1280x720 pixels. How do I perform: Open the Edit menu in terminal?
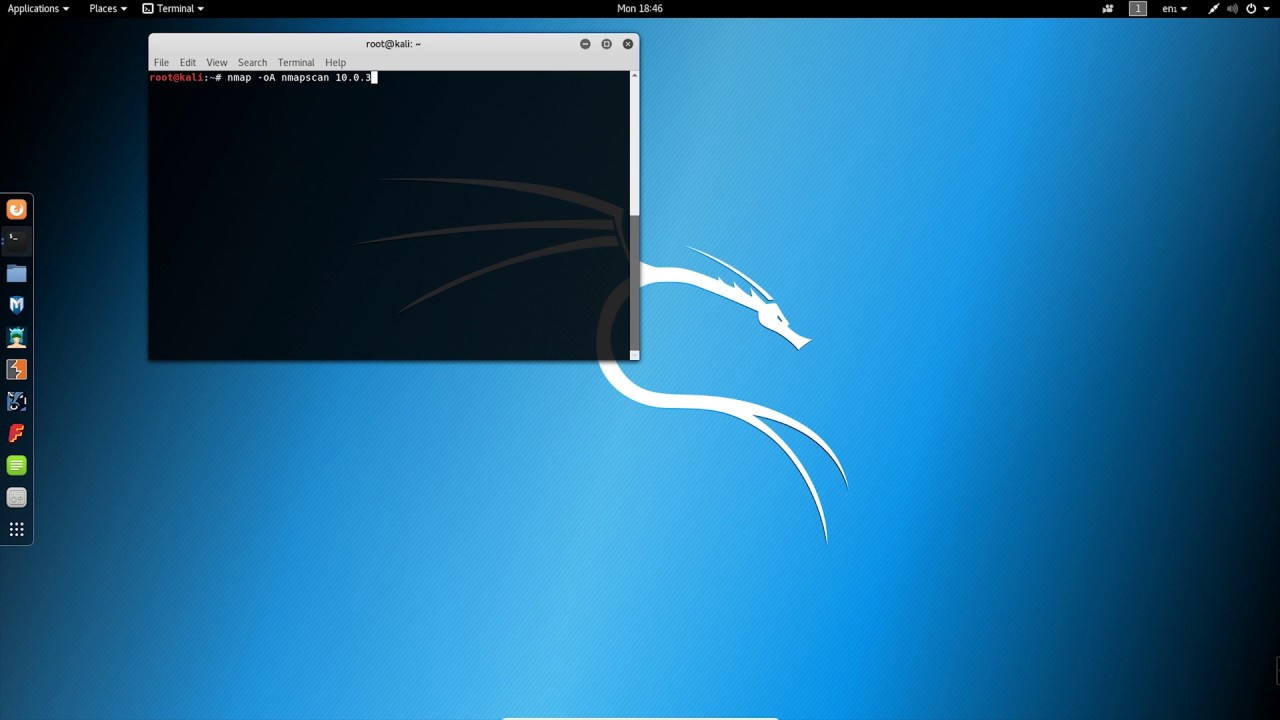click(x=188, y=62)
